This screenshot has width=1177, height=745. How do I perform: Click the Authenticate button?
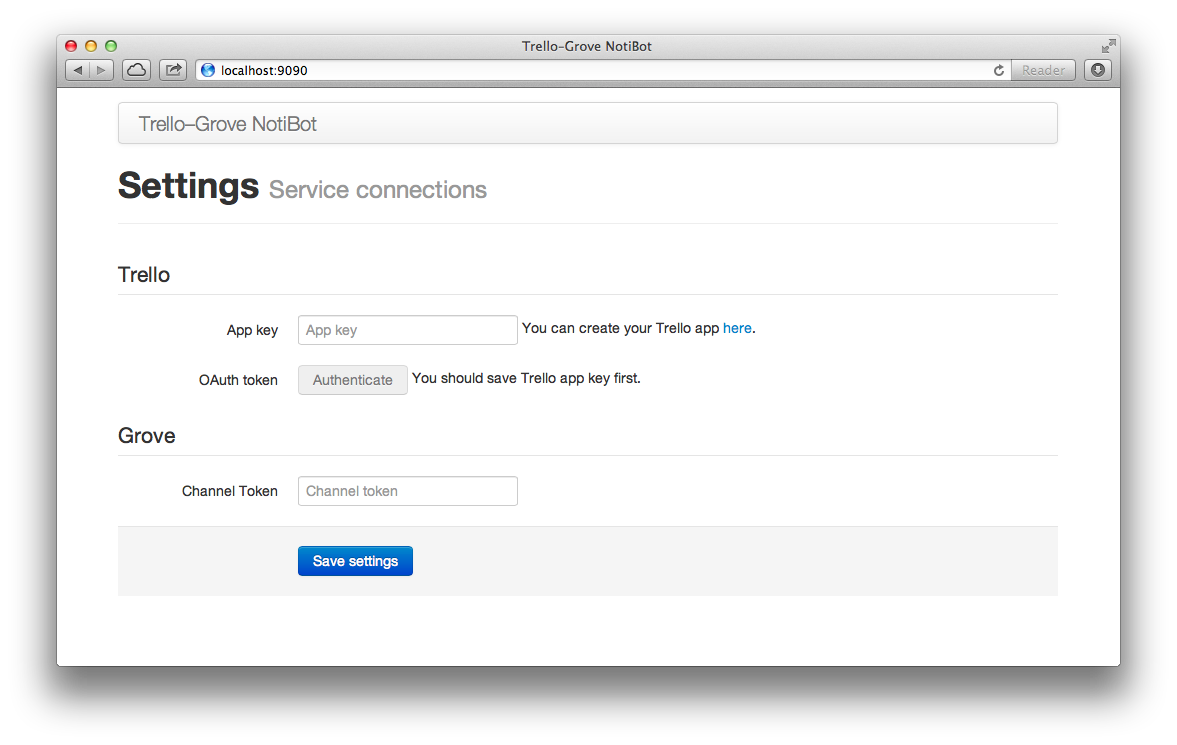coord(353,380)
